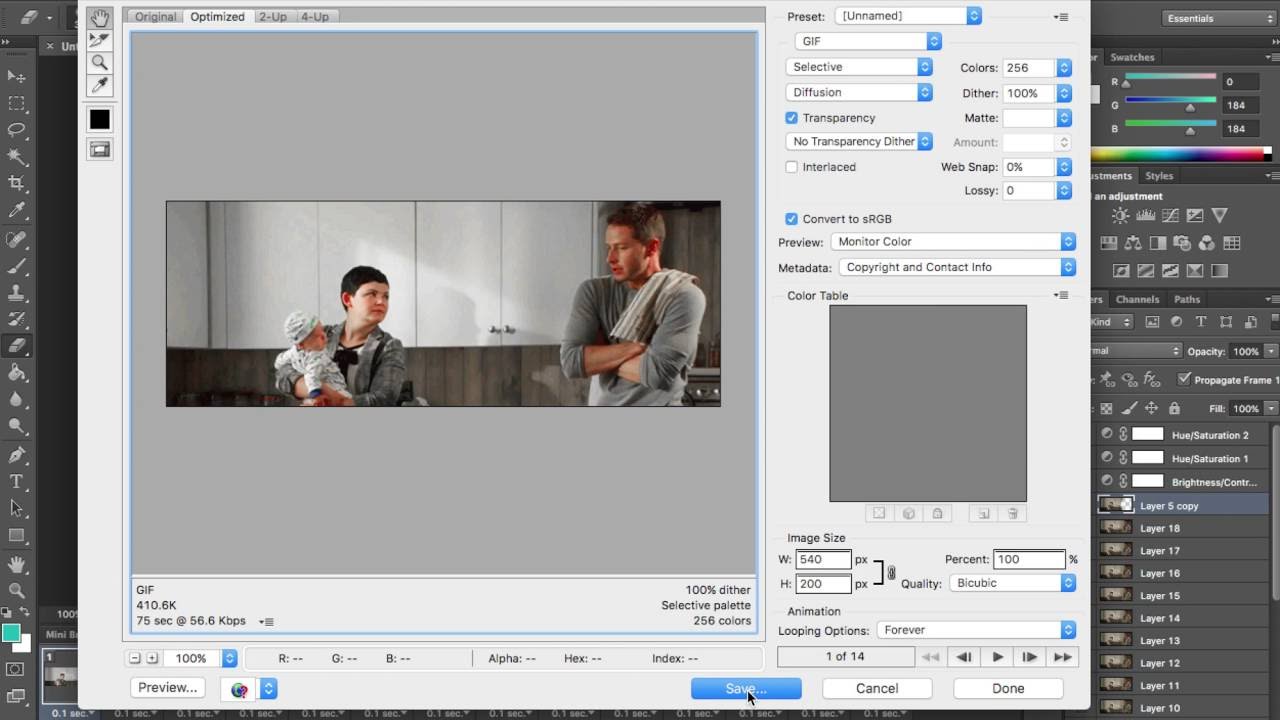
Task: Toggle slices visibility icon in dialog
Action: tap(99, 149)
